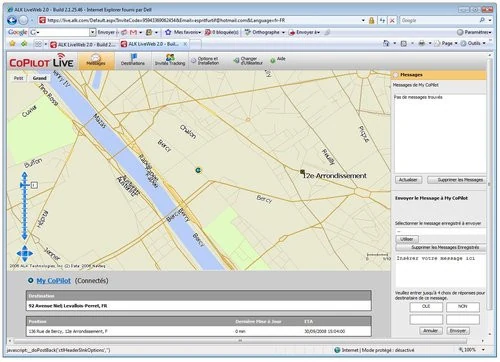Click the Home icon in command bar
Viewport: 500px width, 362px height.
(x=386, y=43)
